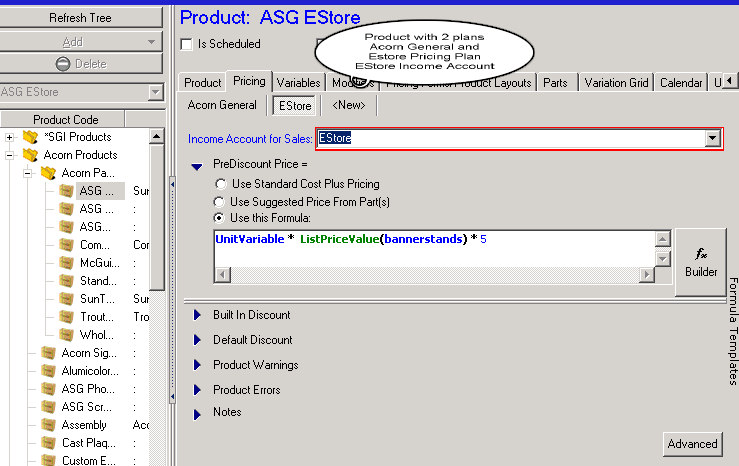Collapse the Acorn Products folder node
The width and height of the screenshot is (739, 466).
tap(9, 155)
